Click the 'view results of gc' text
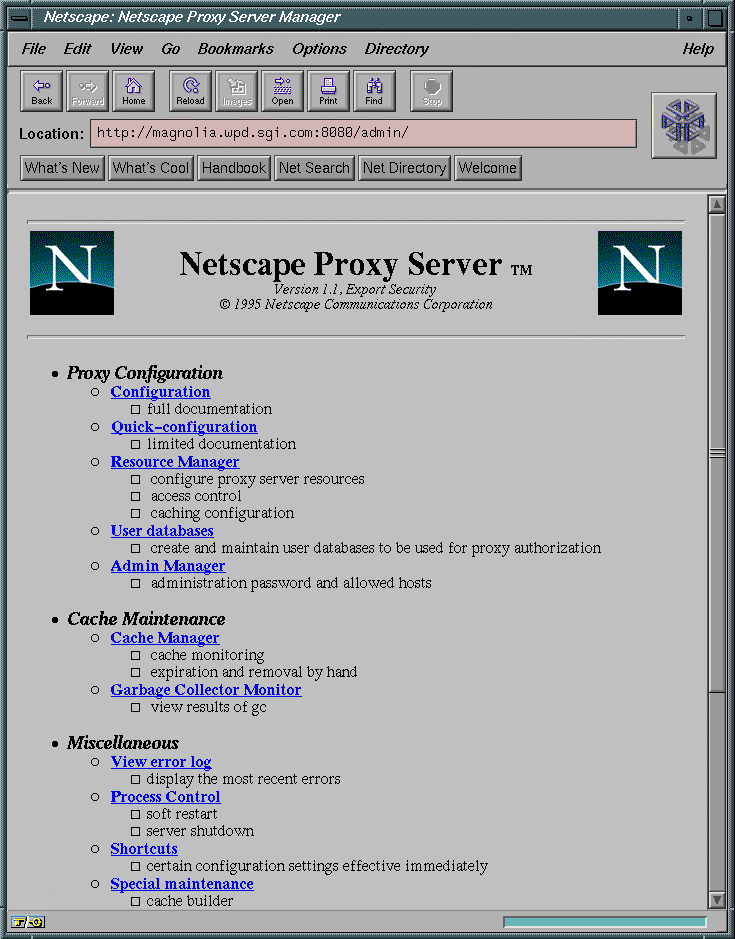 (x=208, y=707)
